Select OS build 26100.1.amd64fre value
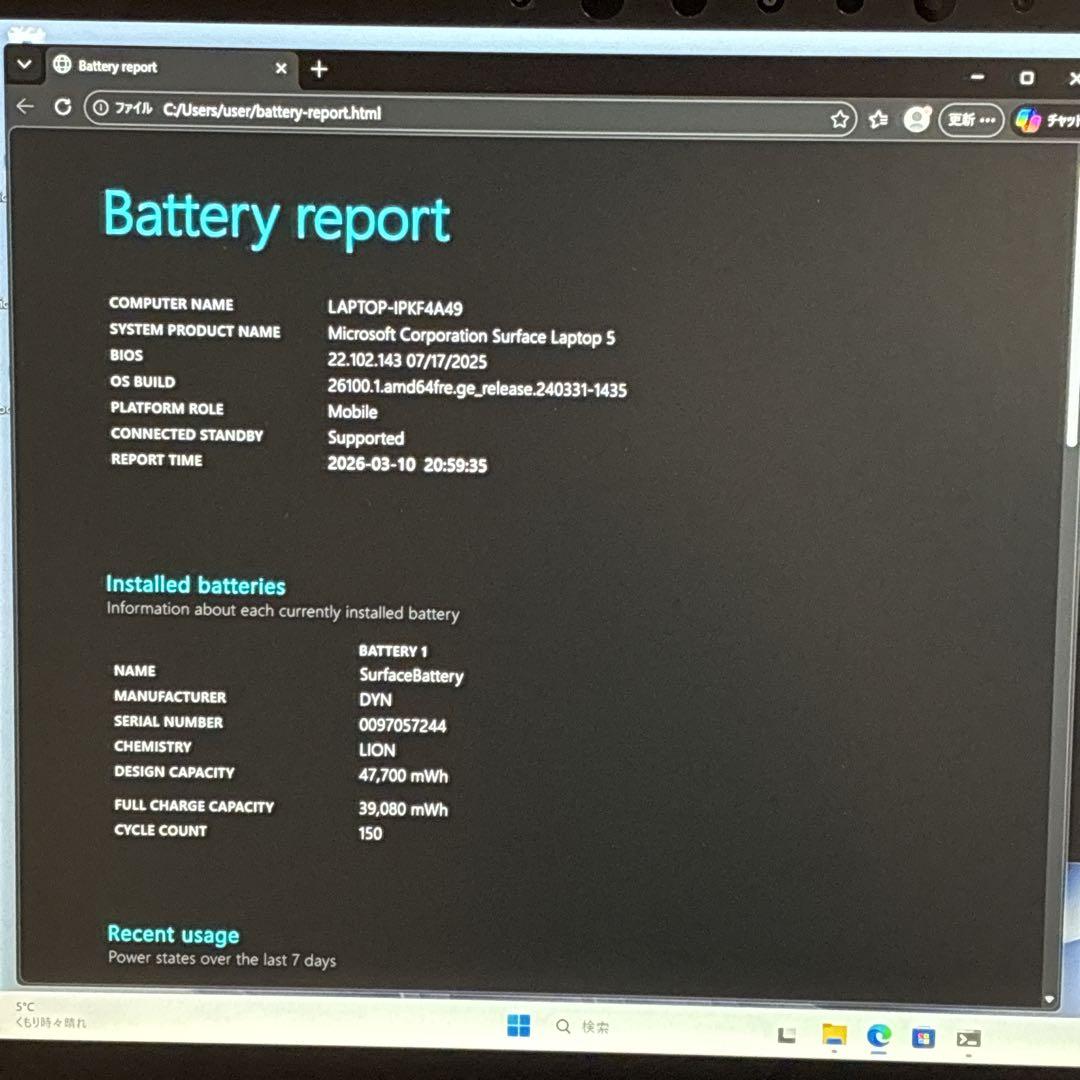This screenshot has height=1080, width=1080. pyautogui.click(x=477, y=388)
